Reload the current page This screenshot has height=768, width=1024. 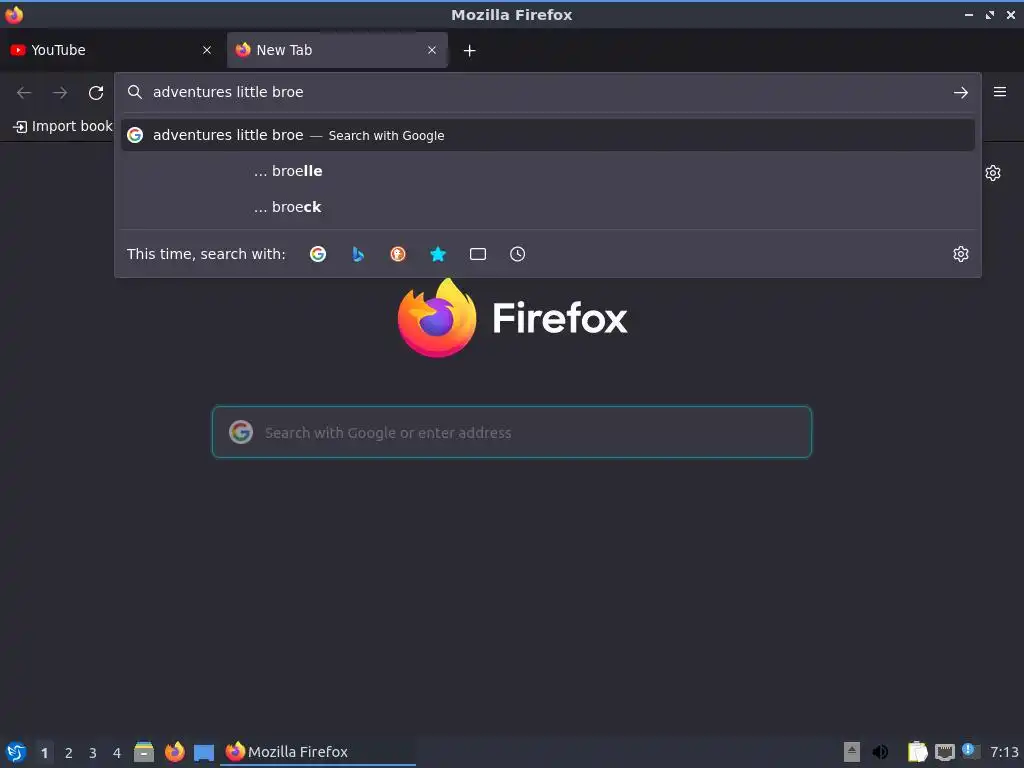(x=96, y=93)
